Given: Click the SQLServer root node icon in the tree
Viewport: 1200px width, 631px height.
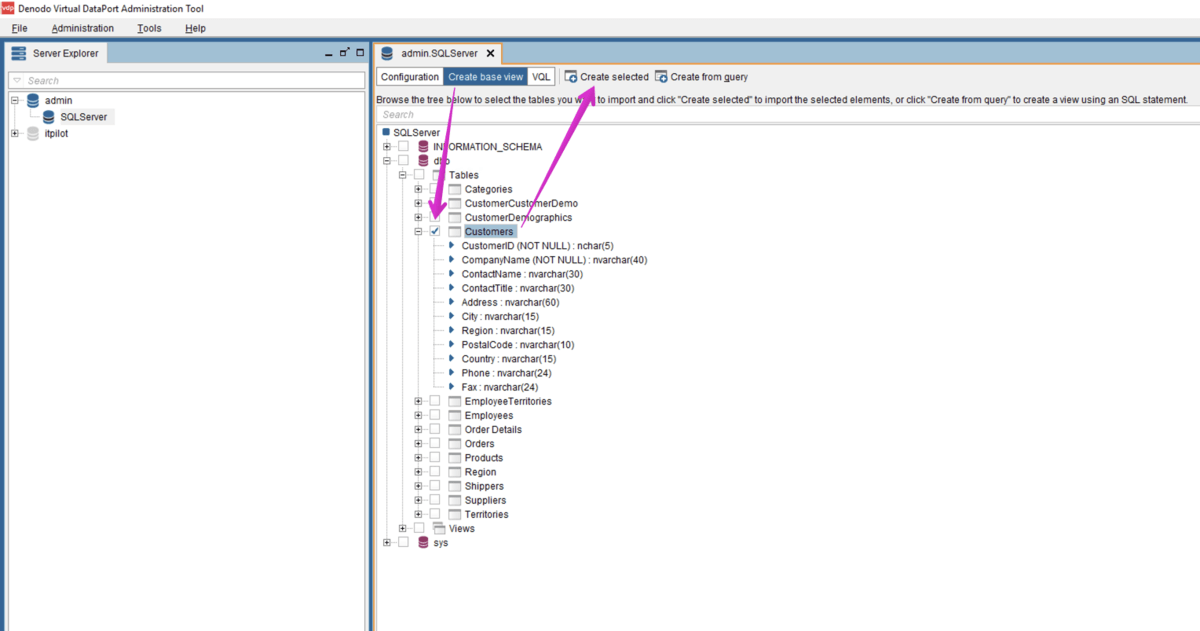Looking at the screenshot, I should click(x=386, y=132).
